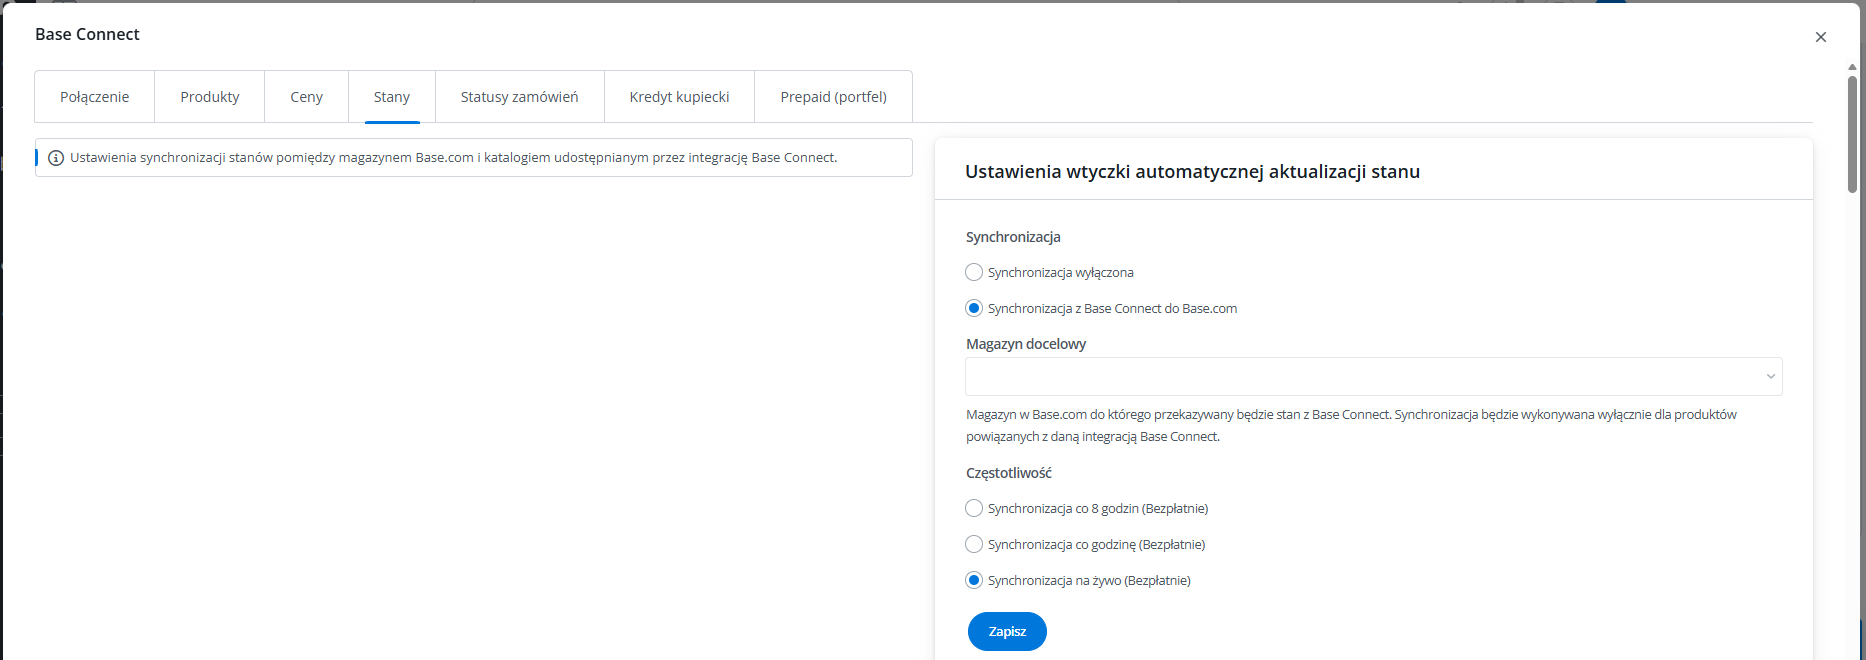Select Synchronizacja na żywo option
The width and height of the screenshot is (1866, 660).
[x=974, y=580]
